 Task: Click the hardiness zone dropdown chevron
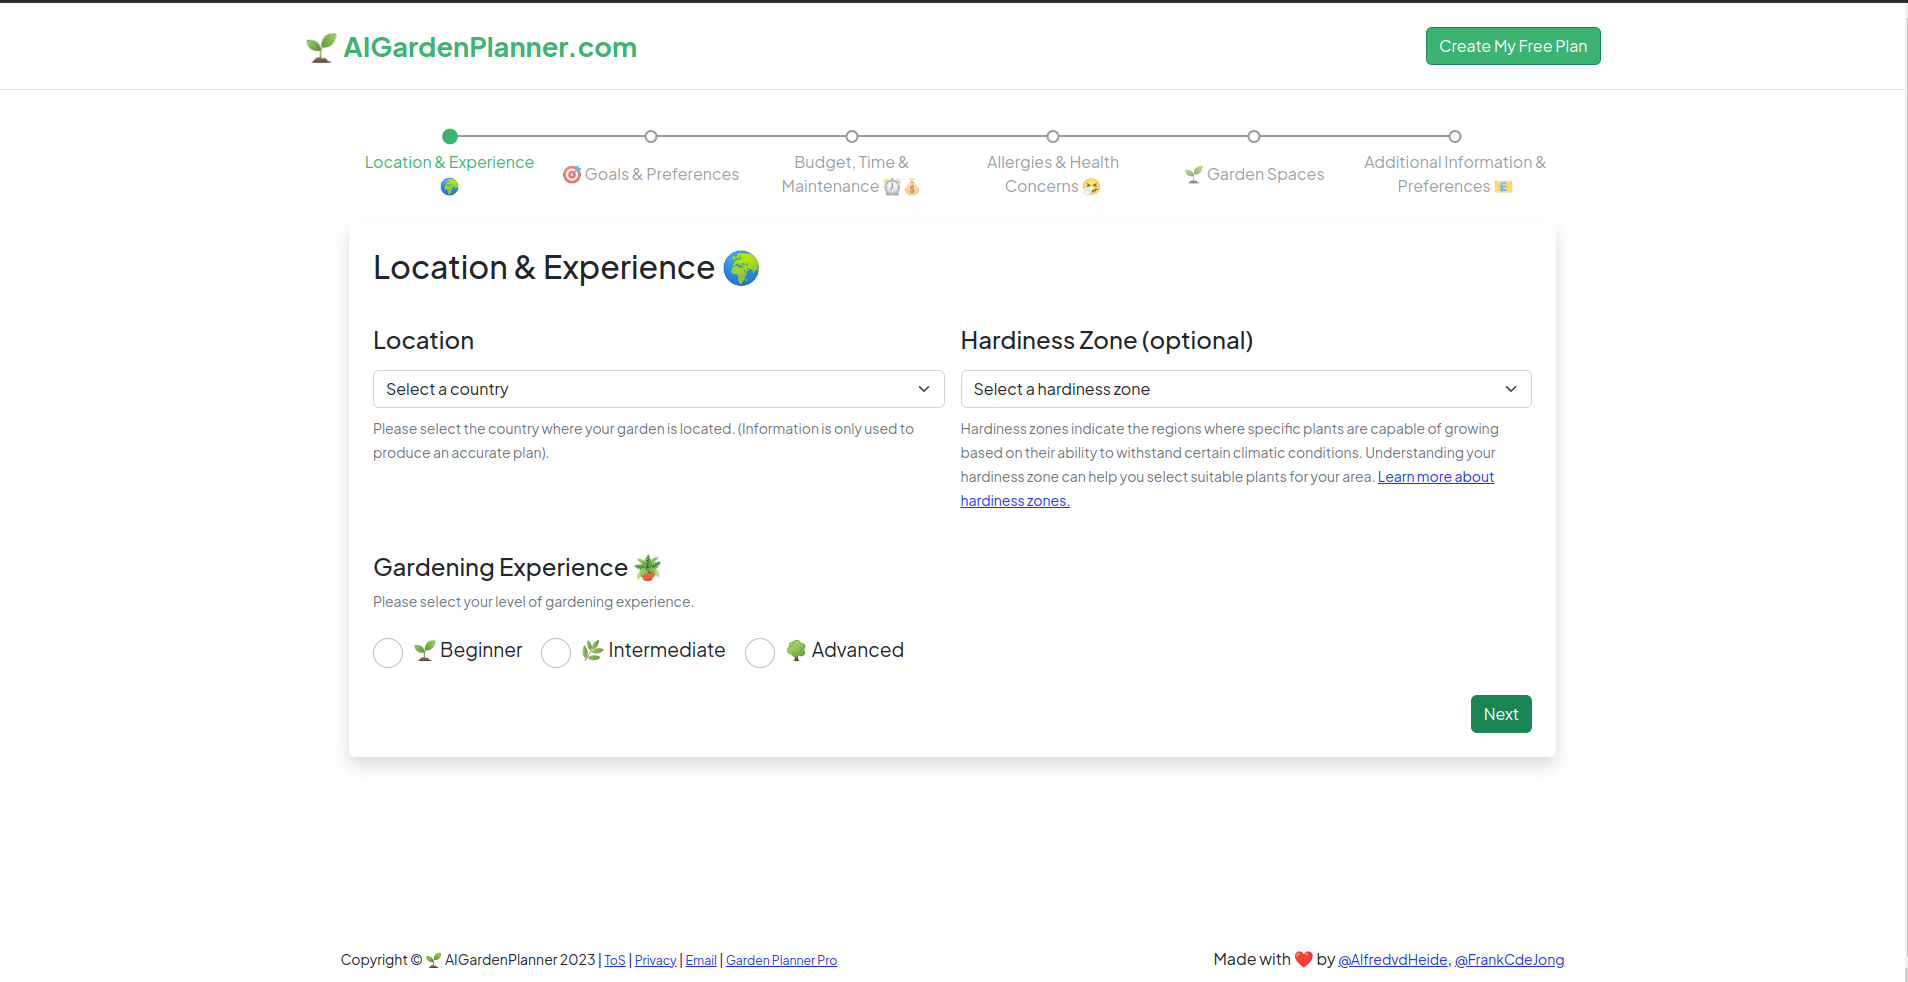[1511, 389]
